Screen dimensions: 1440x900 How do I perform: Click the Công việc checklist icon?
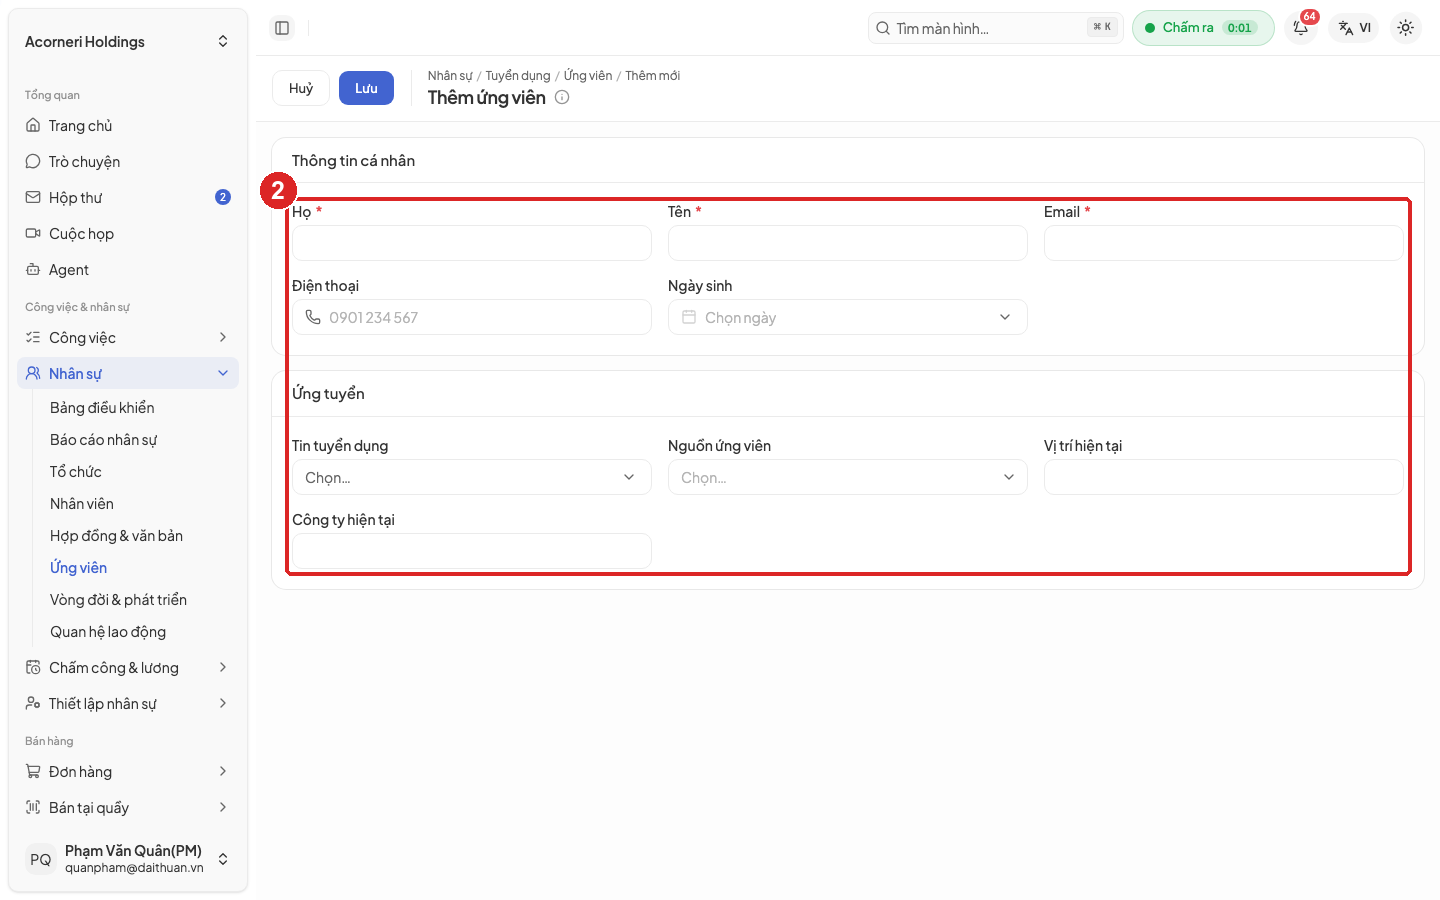[x=33, y=337]
